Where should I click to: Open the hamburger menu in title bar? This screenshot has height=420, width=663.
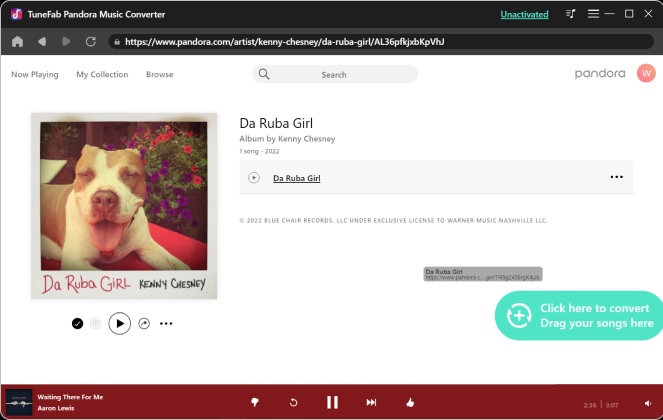pyautogui.click(x=593, y=14)
